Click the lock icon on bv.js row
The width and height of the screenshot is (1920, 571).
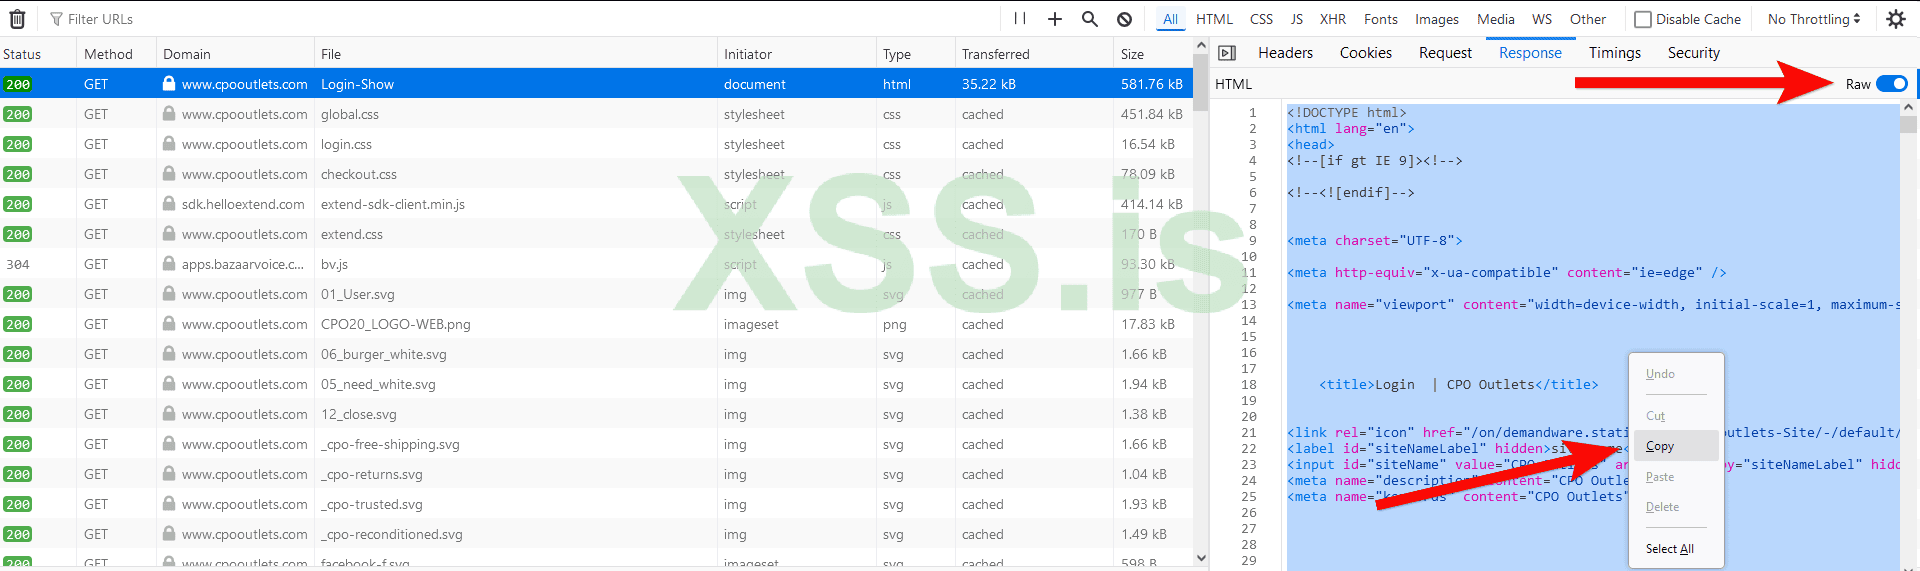pyautogui.click(x=169, y=264)
